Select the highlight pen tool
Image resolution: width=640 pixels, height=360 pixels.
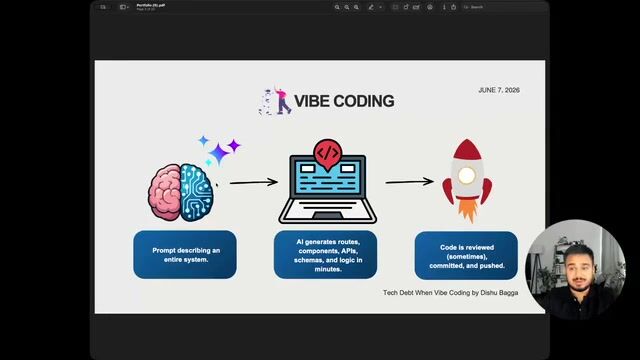[x=371, y=7]
